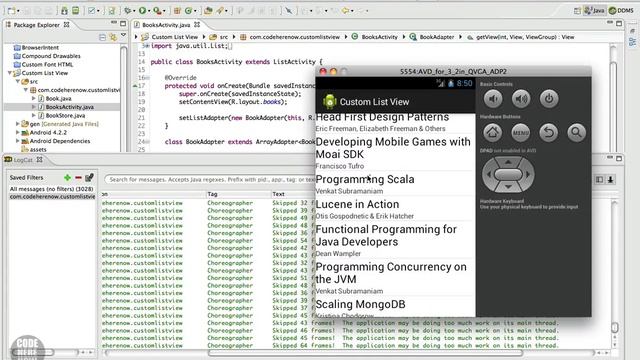Collapse all in Package Explorer
This screenshot has height=360, width=640.
(x=102, y=38)
